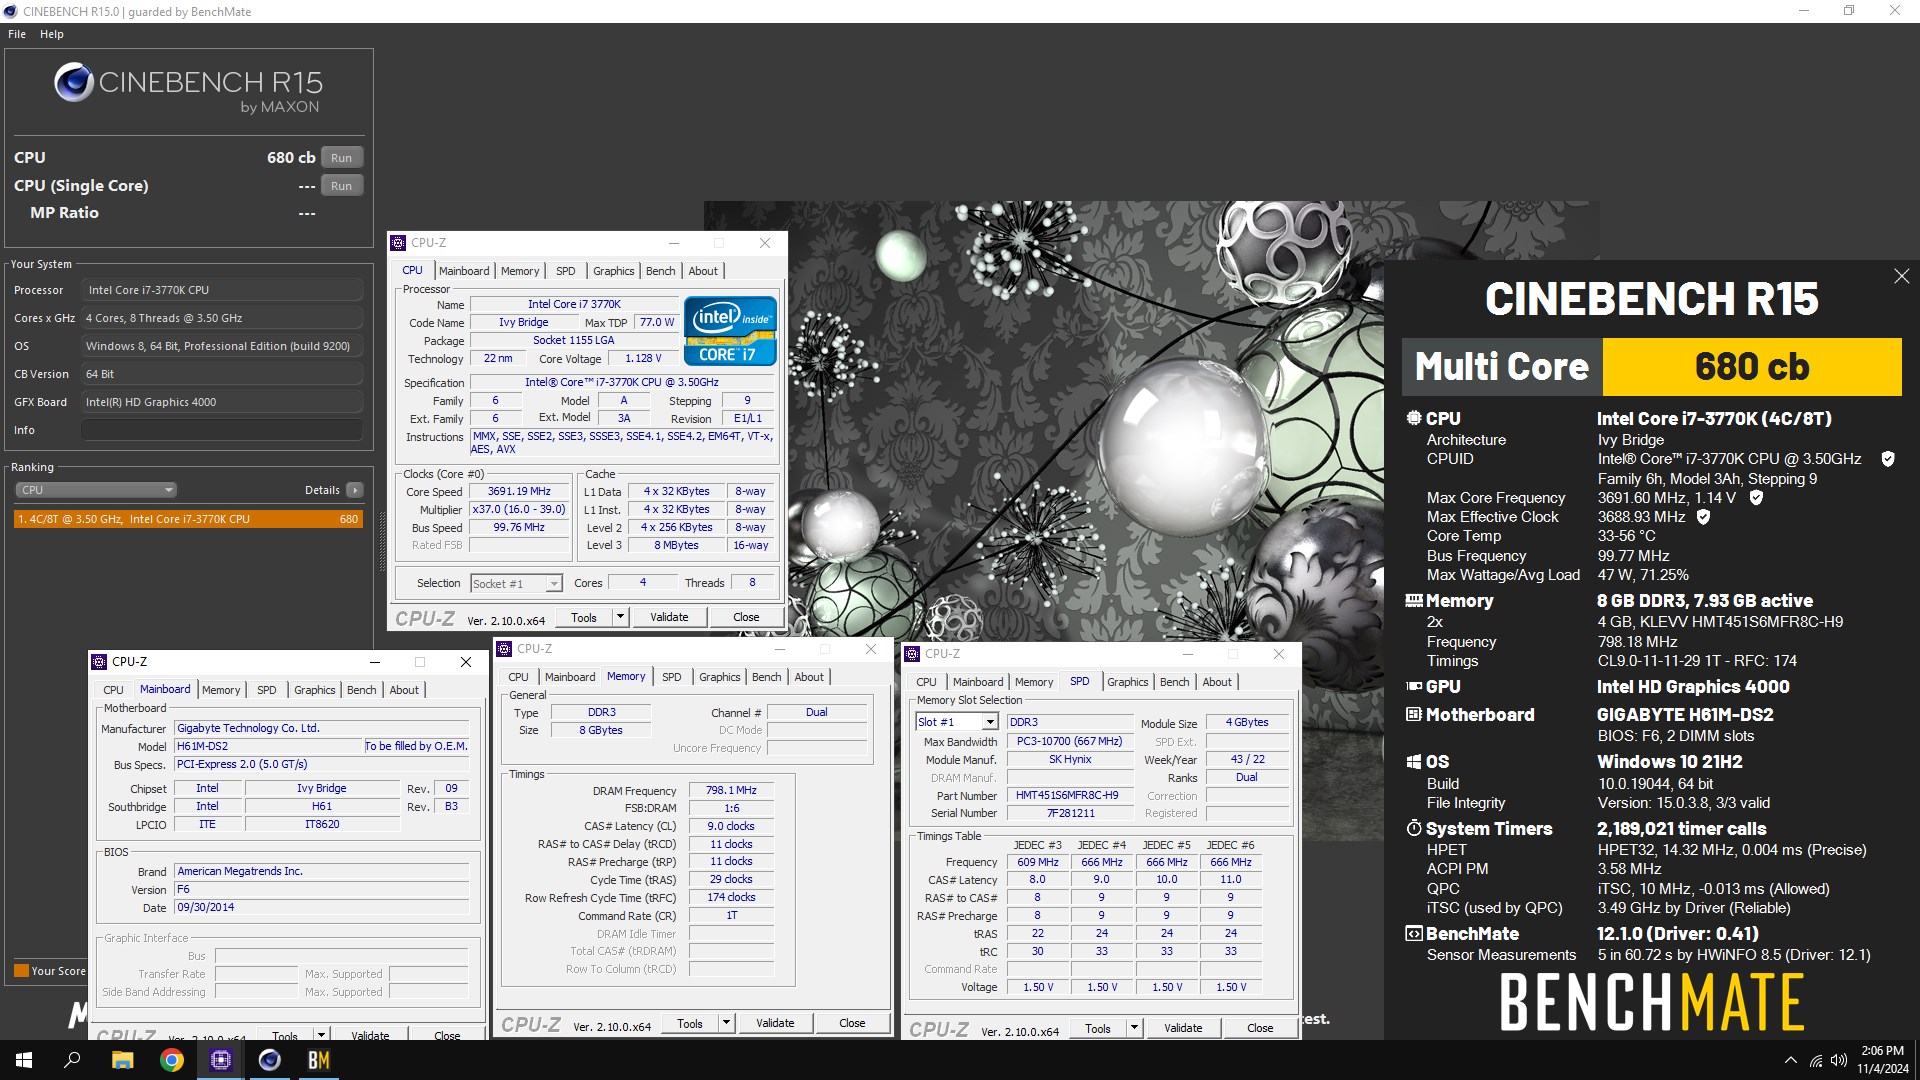Viewport: 1920px width, 1080px height.
Task: Open Graphics tab in memory CPU-Z window
Action: (720, 677)
